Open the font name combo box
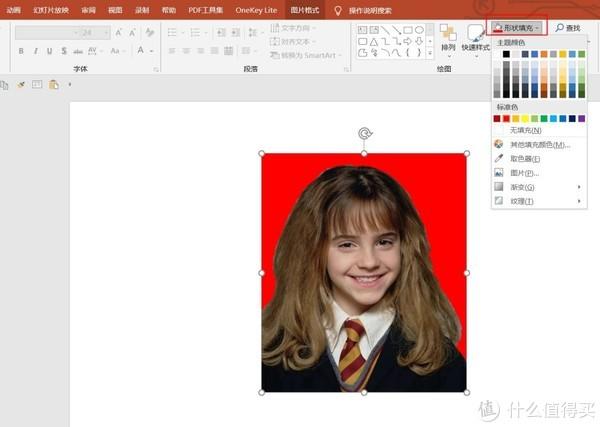 pos(47,33)
